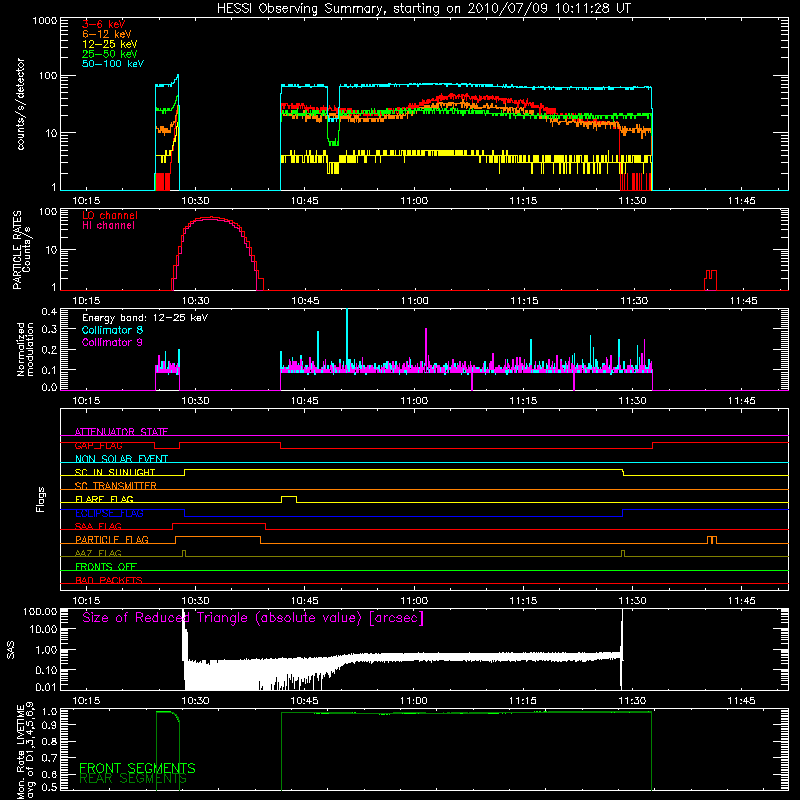Click the "SAS" axis label
Image resolution: width=800 pixels, height=800 pixels.
pyautogui.click(x=11, y=650)
